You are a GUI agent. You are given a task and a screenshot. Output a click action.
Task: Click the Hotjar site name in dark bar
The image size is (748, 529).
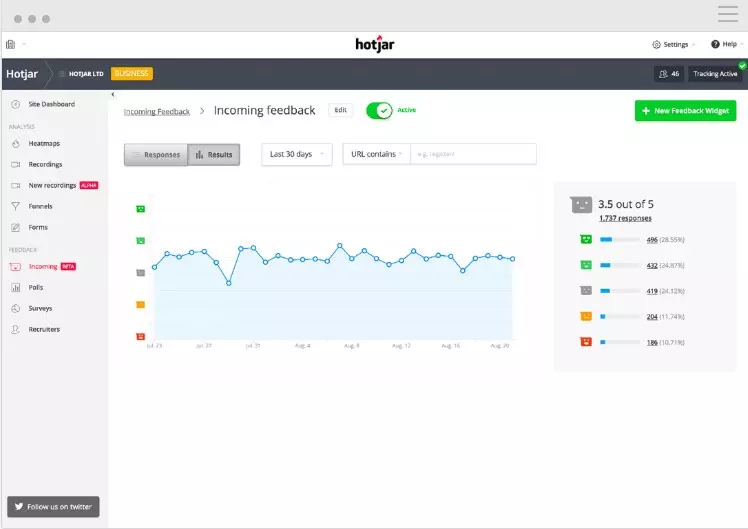pyautogui.click(x=22, y=74)
